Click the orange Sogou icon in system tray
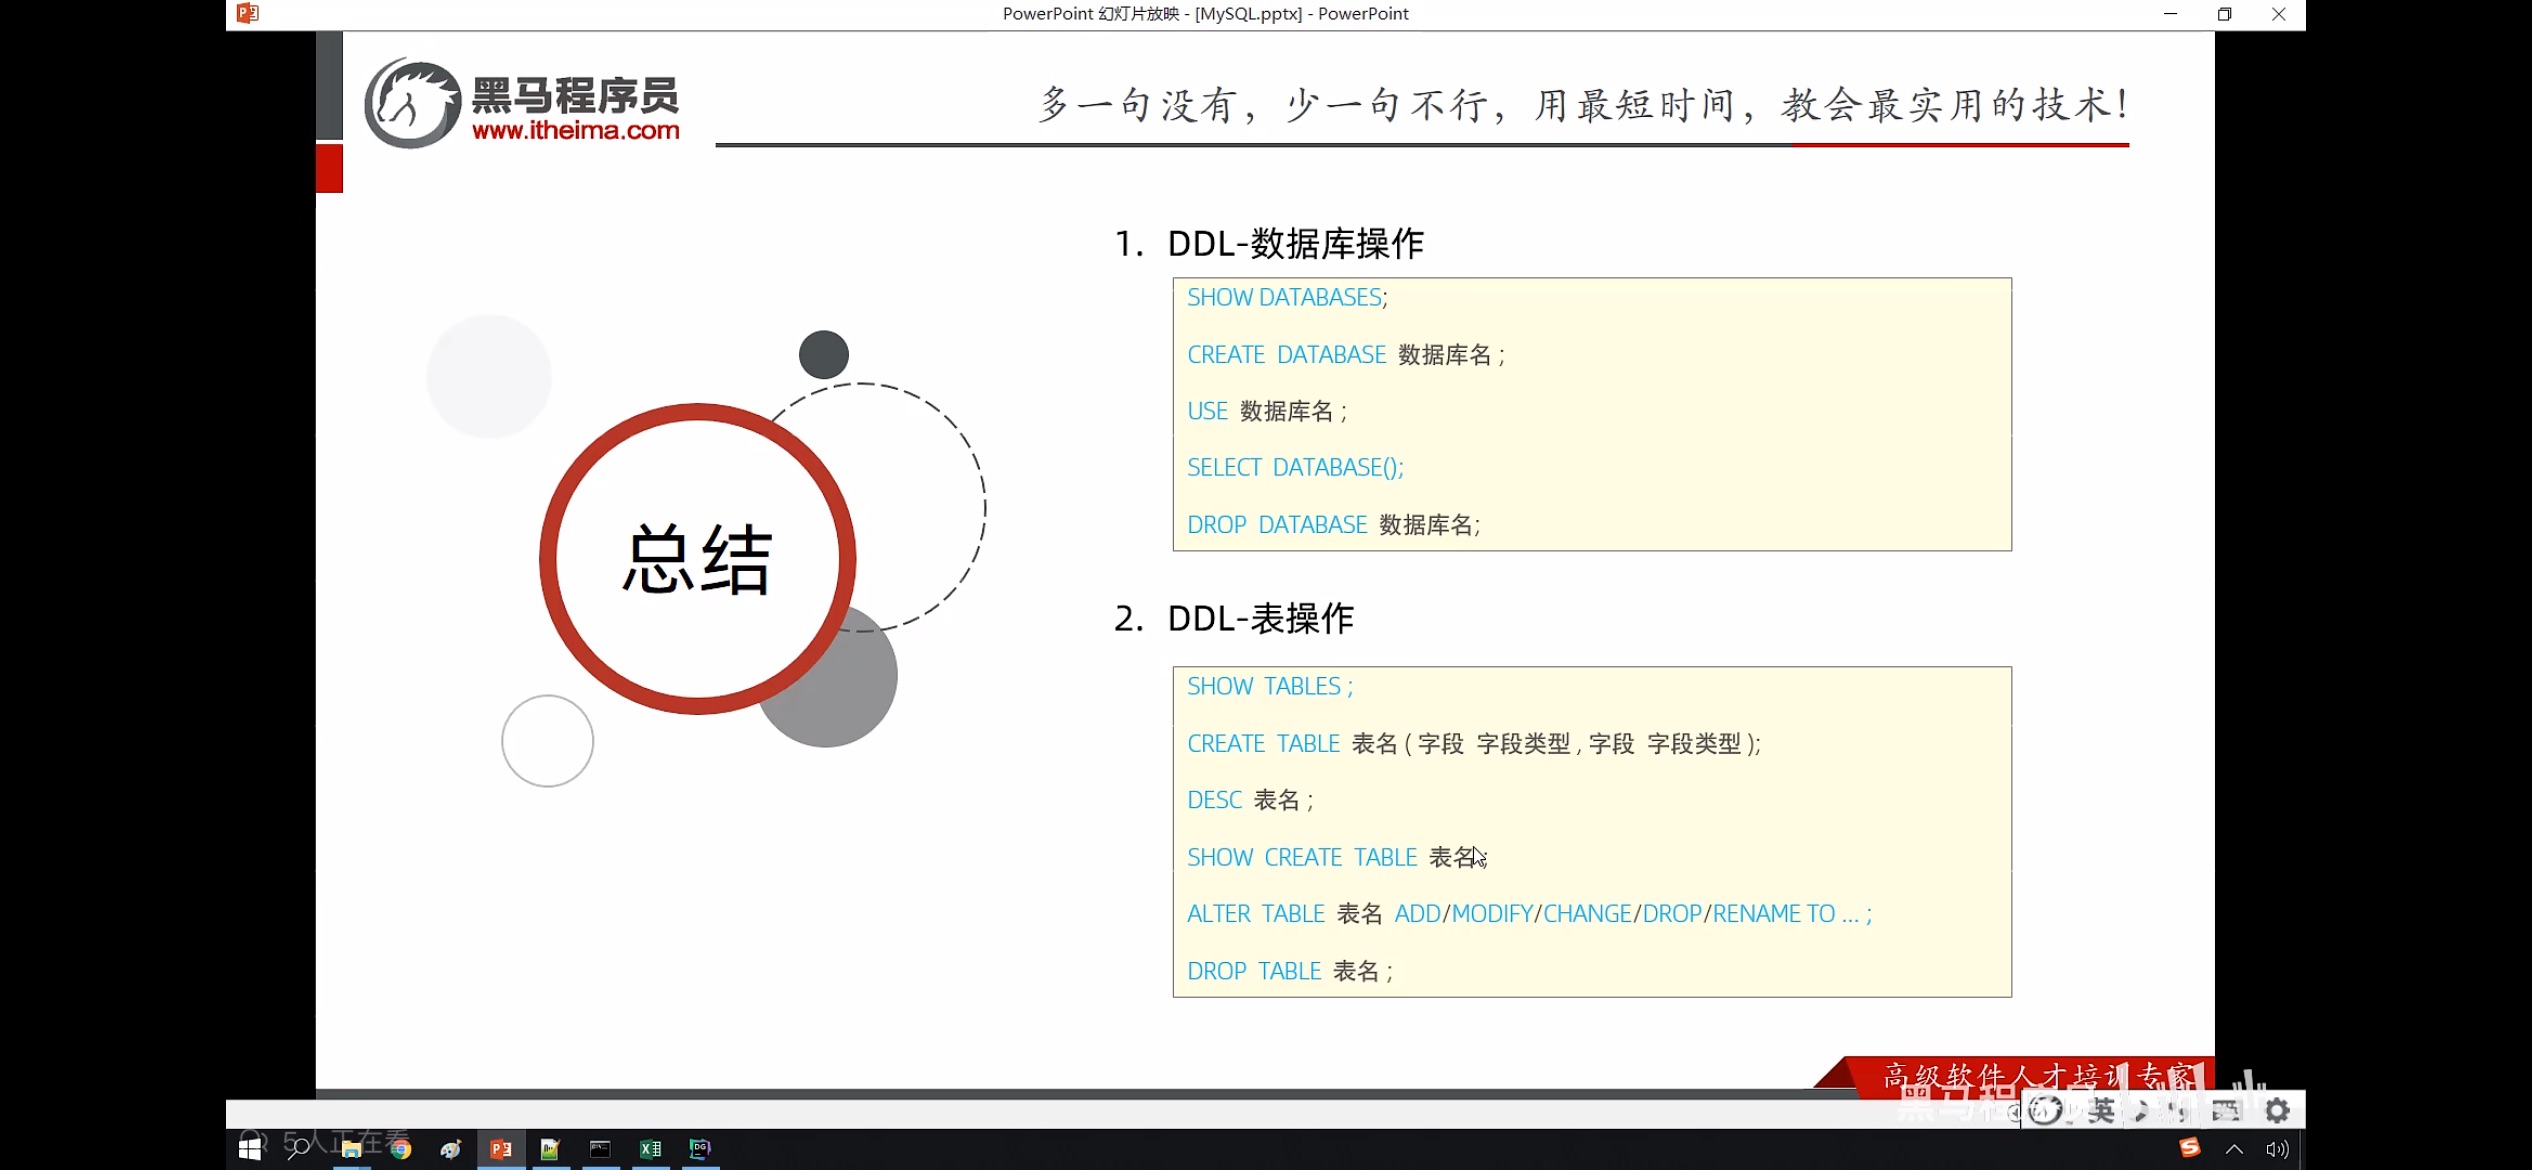Viewport: 2532px width, 1170px height. [x=2190, y=1148]
